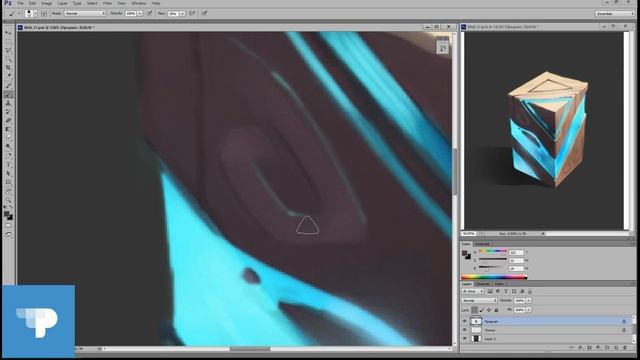
Task: Change screen mode from toolbox
Action: coord(8,234)
